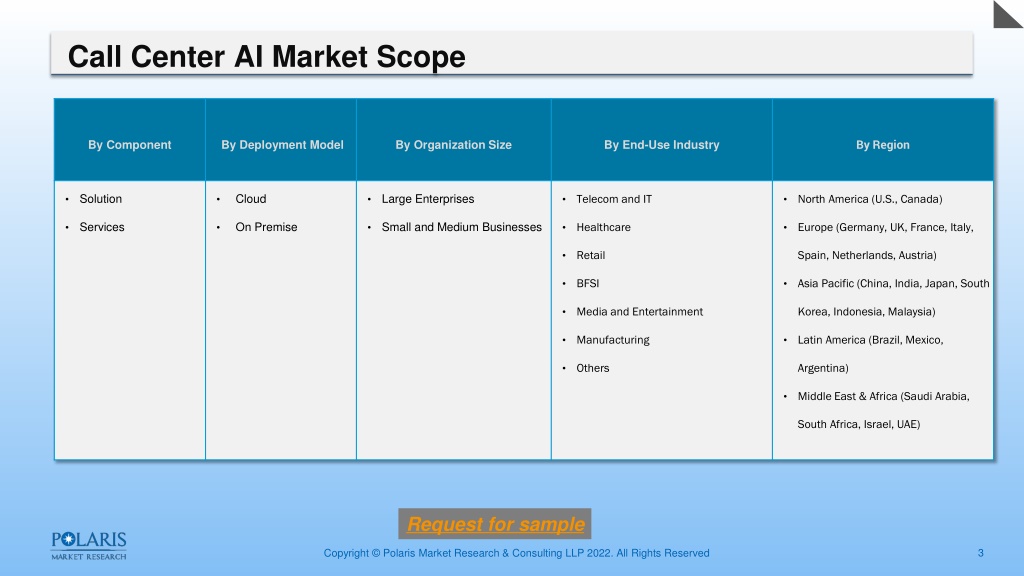This screenshot has width=1024, height=576.
Task: Select the Europe (Germany, UK, France, Italy line
Action: [886, 227]
